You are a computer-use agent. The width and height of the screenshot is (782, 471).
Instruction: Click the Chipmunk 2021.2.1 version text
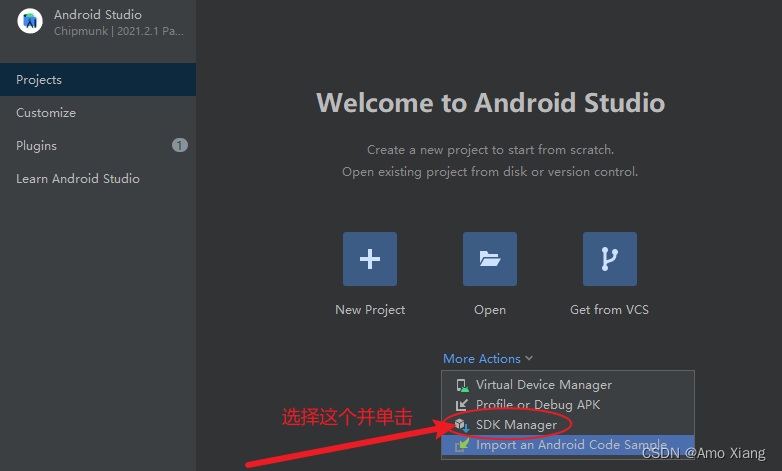coord(119,31)
